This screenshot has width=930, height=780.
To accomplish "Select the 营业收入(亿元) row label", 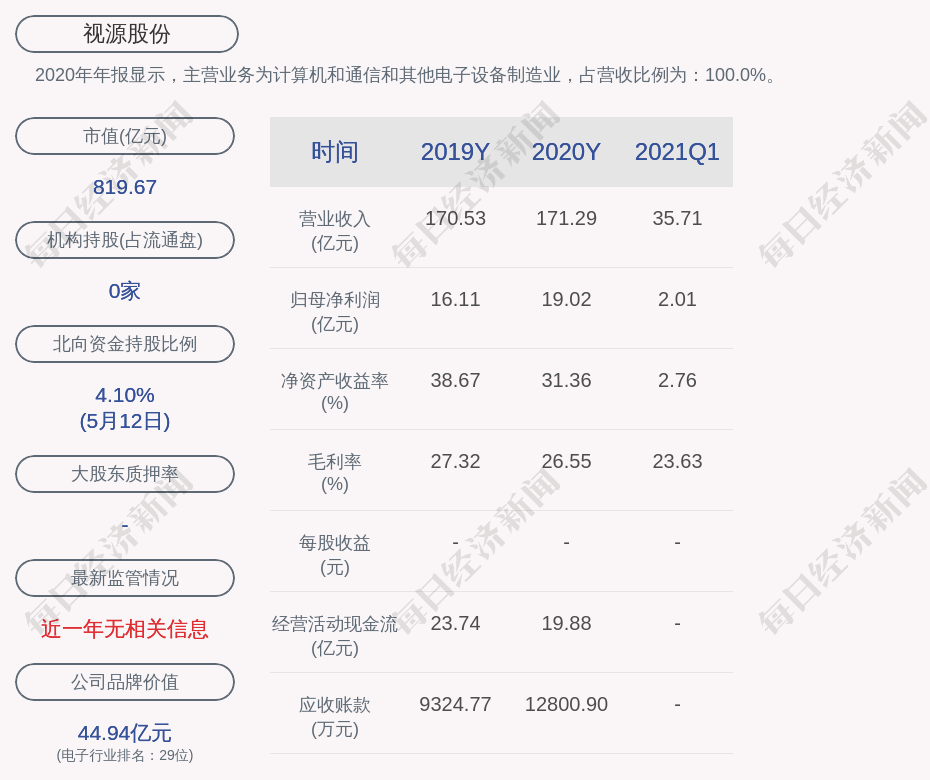I will click(x=335, y=231).
